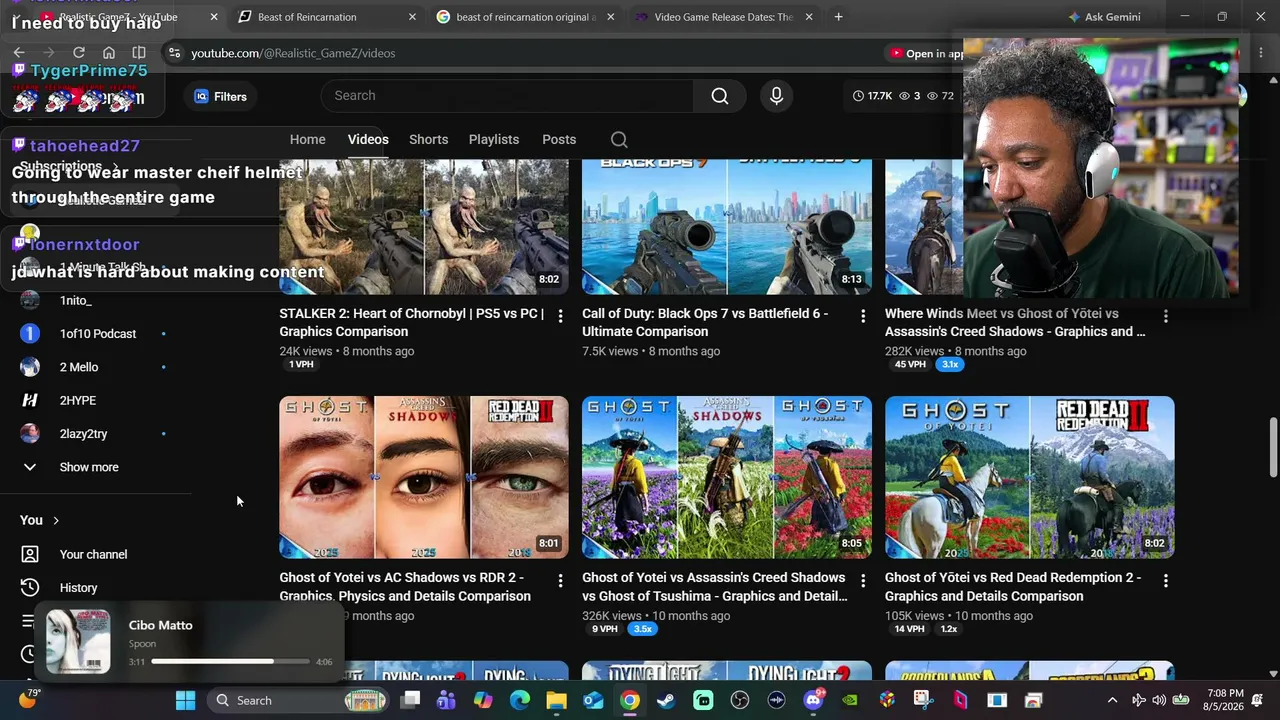Expand Show more subscriptions

coord(89,467)
